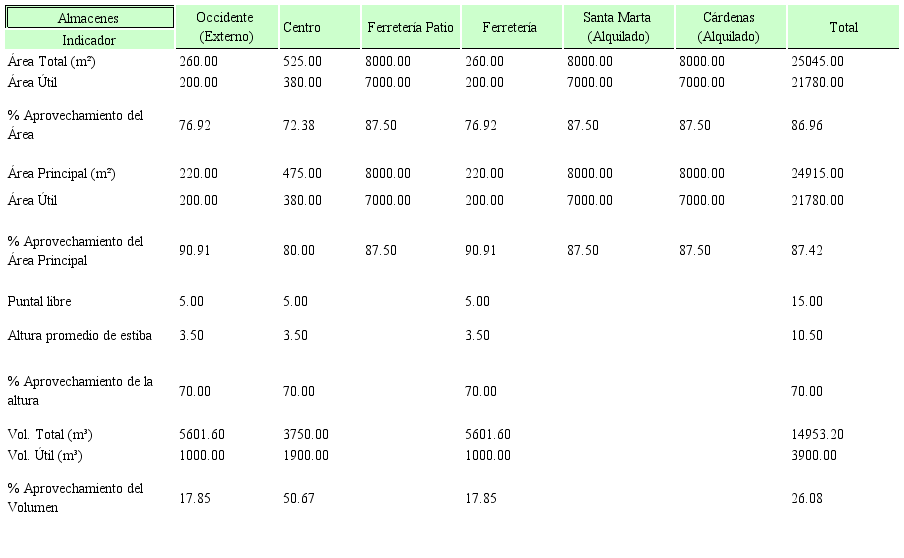Click the total volume value 14953.20
Viewport: 904px width, 558px height.
(x=817, y=435)
